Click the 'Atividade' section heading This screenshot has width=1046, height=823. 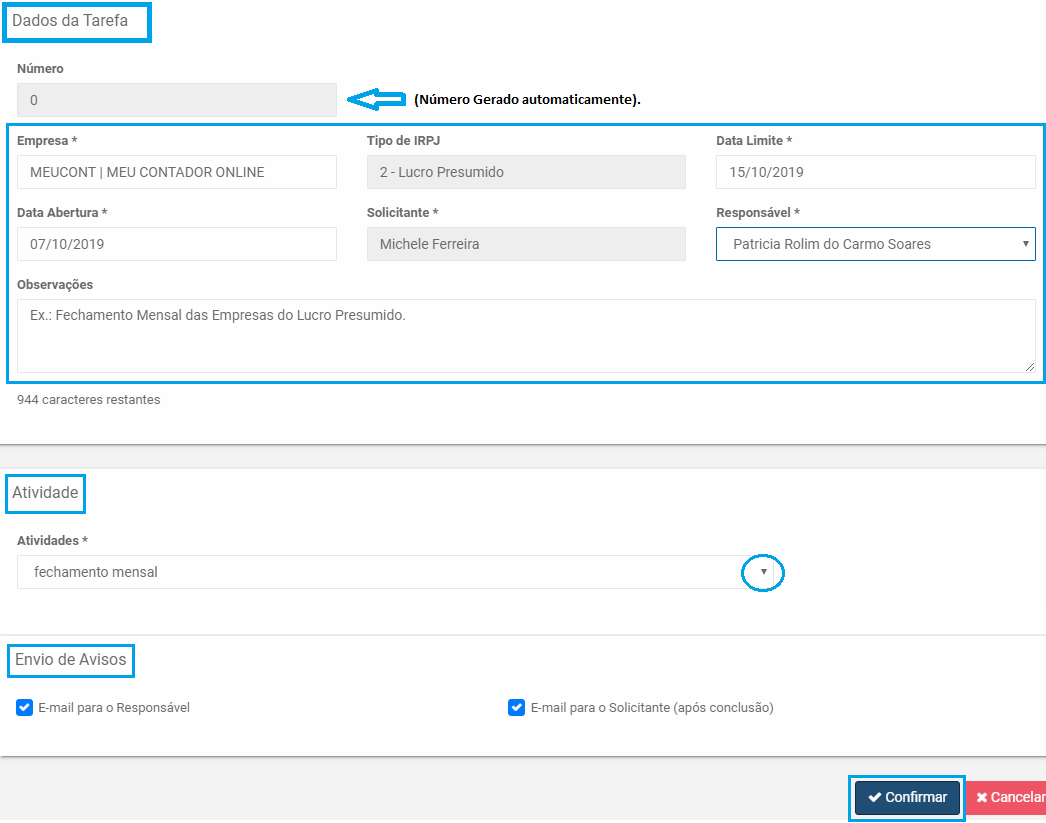(x=45, y=493)
